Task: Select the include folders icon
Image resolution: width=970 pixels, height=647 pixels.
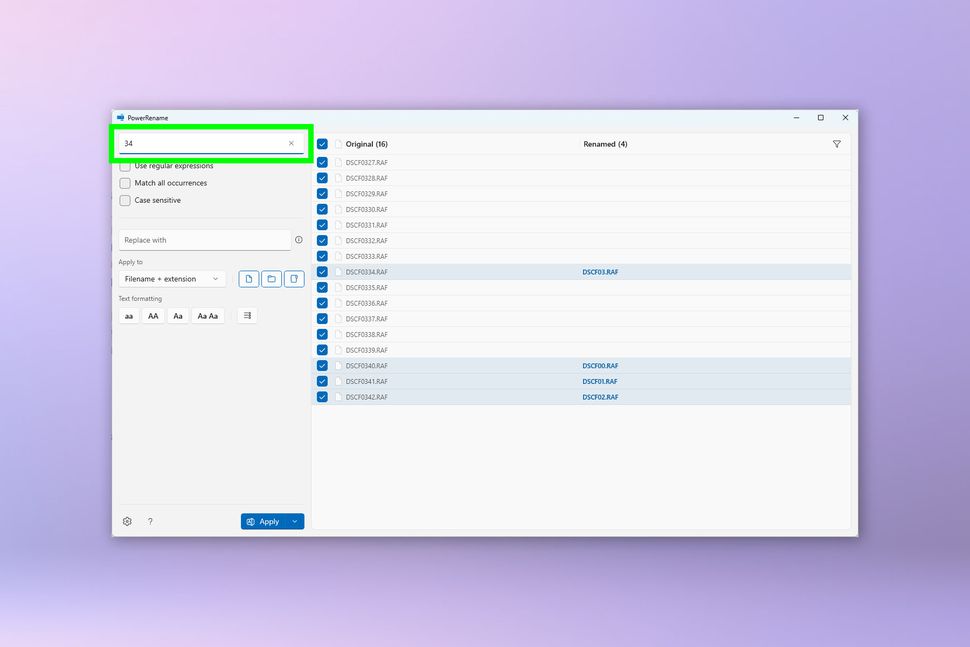Action: click(271, 278)
